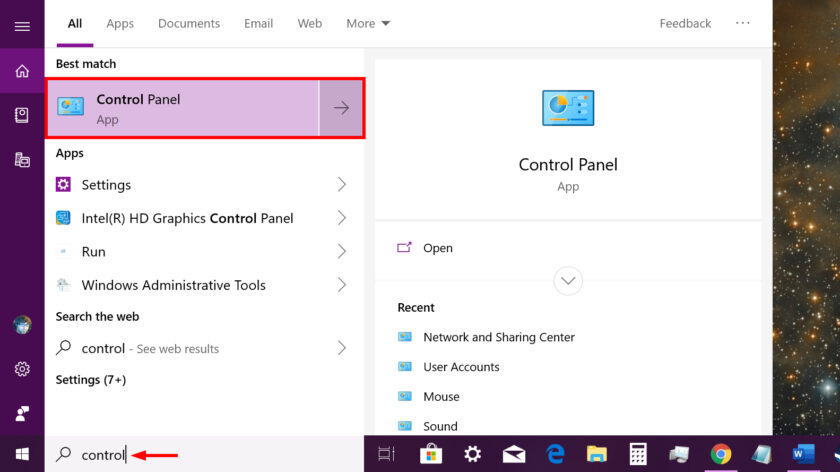This screenshot has height=472, width=840.
Task: Expand the Windows Administrative Tools chevron
Action: 341,285
